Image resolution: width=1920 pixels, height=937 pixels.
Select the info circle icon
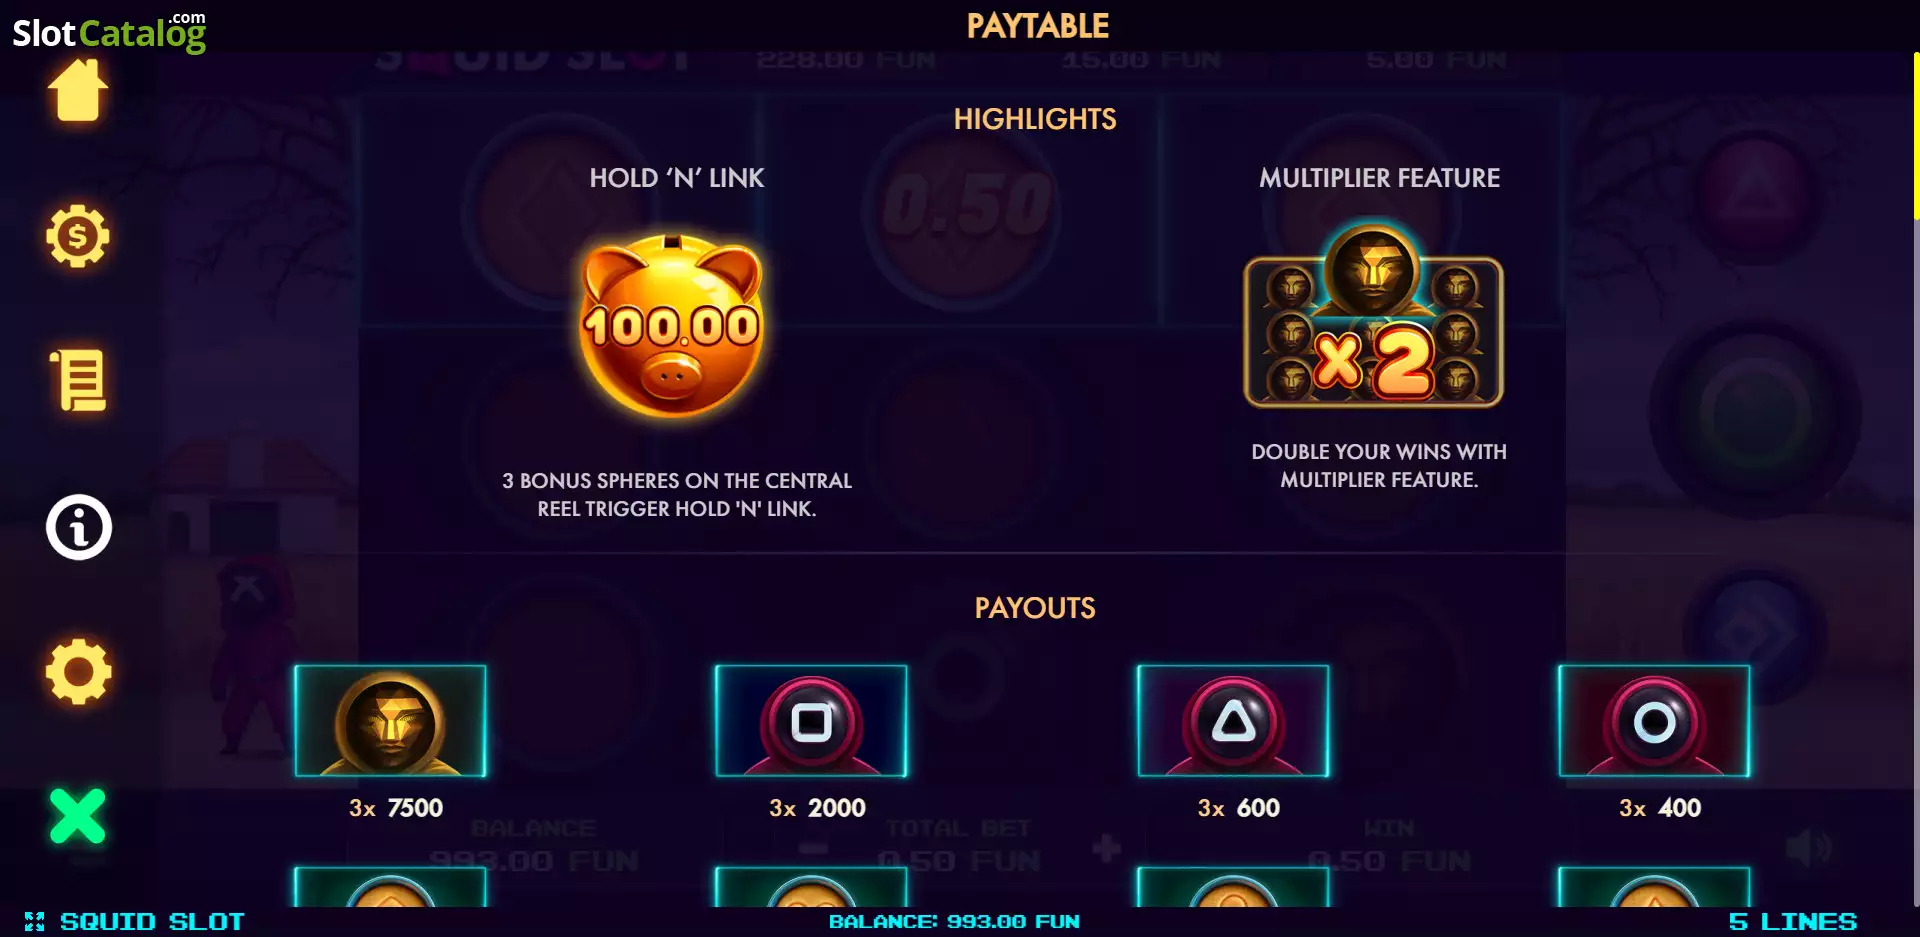pos(78,527)
